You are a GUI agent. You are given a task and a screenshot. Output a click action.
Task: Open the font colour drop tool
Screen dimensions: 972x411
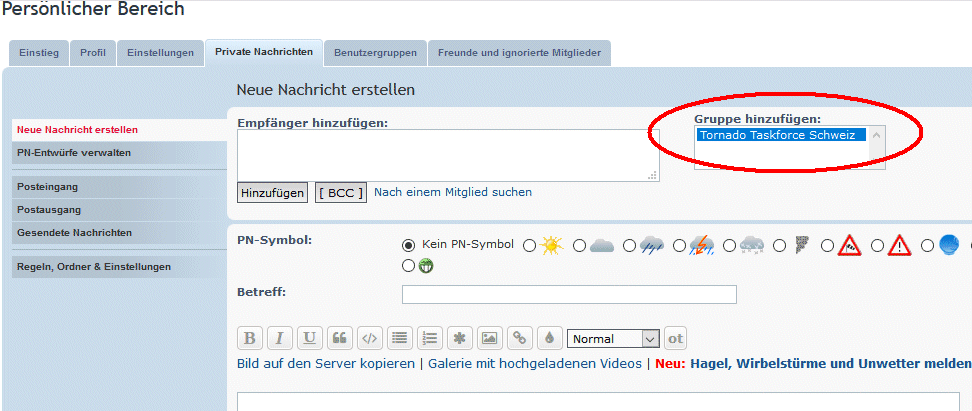[x=549, y=338]
